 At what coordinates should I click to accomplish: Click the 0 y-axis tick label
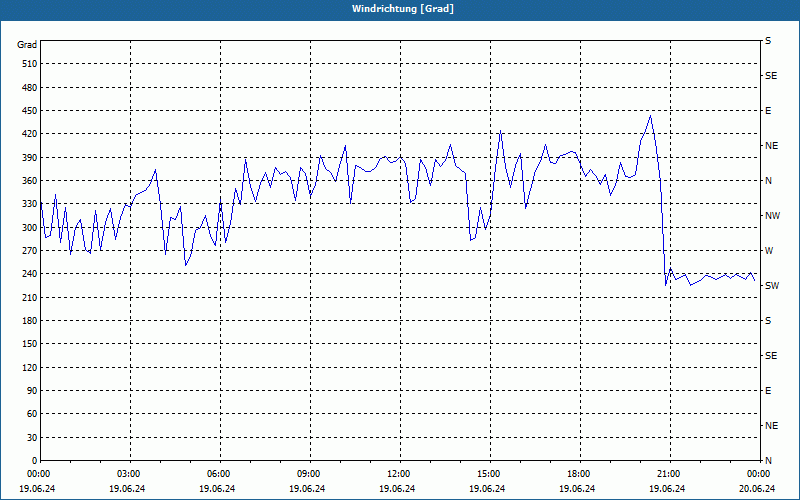[35, 461]
